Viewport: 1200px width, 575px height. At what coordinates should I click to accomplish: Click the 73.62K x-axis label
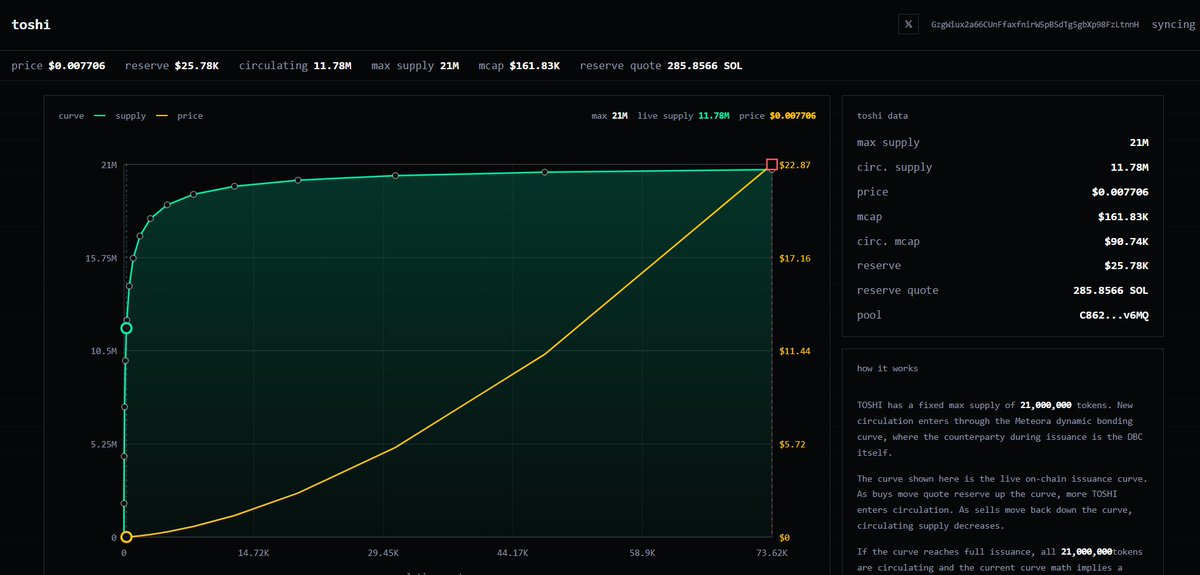click(x=771, y=552)
